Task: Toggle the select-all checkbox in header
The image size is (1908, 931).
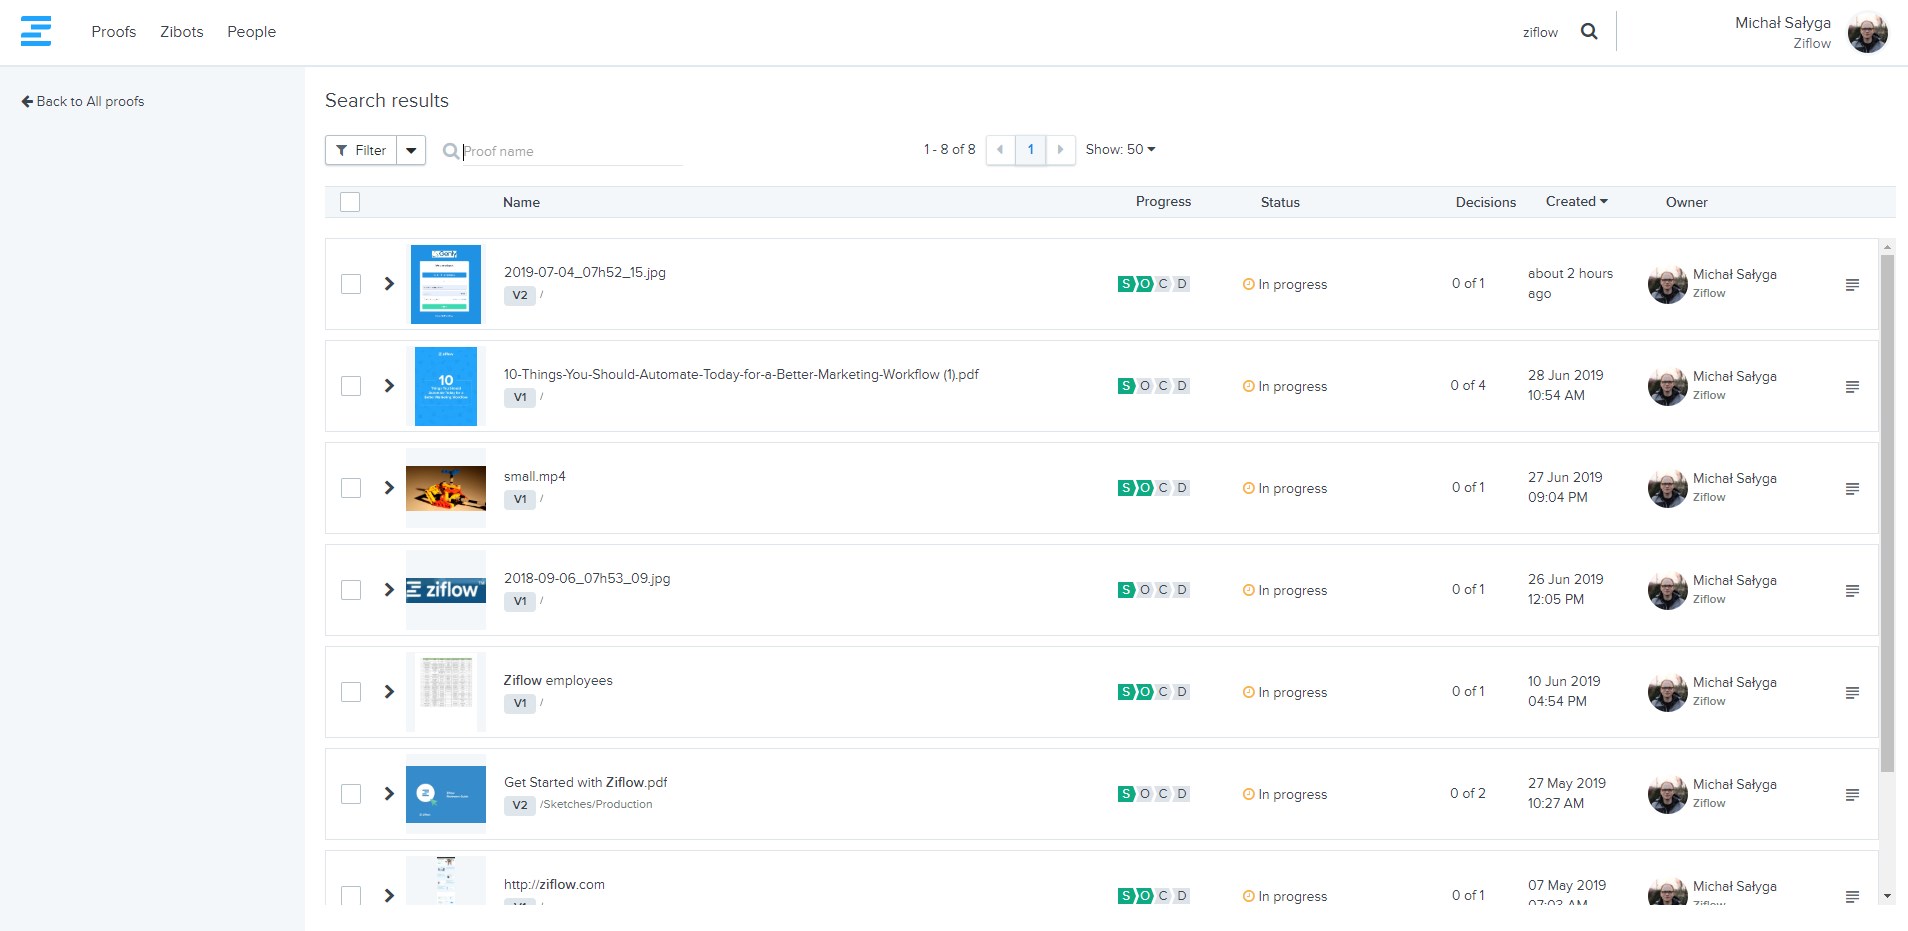Action: 350,202
